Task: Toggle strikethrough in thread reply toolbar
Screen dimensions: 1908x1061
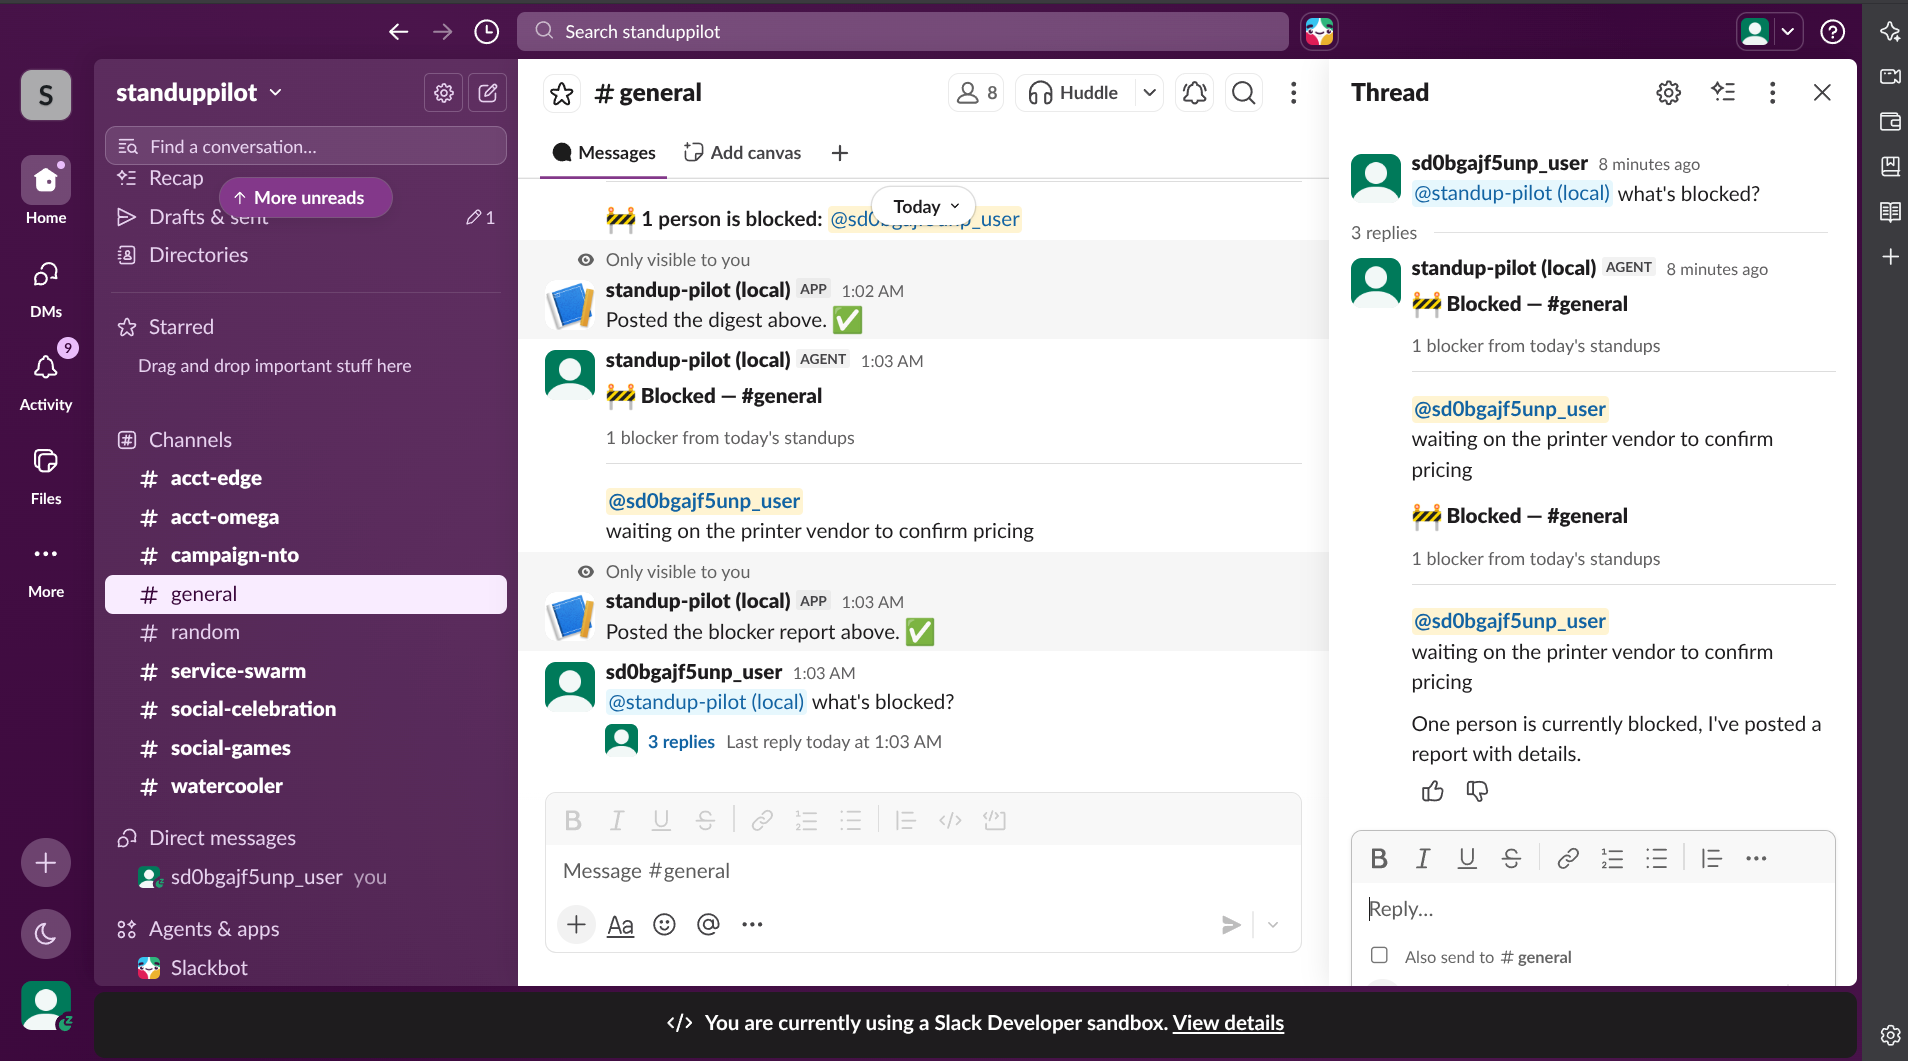Action: (1511, 858)
